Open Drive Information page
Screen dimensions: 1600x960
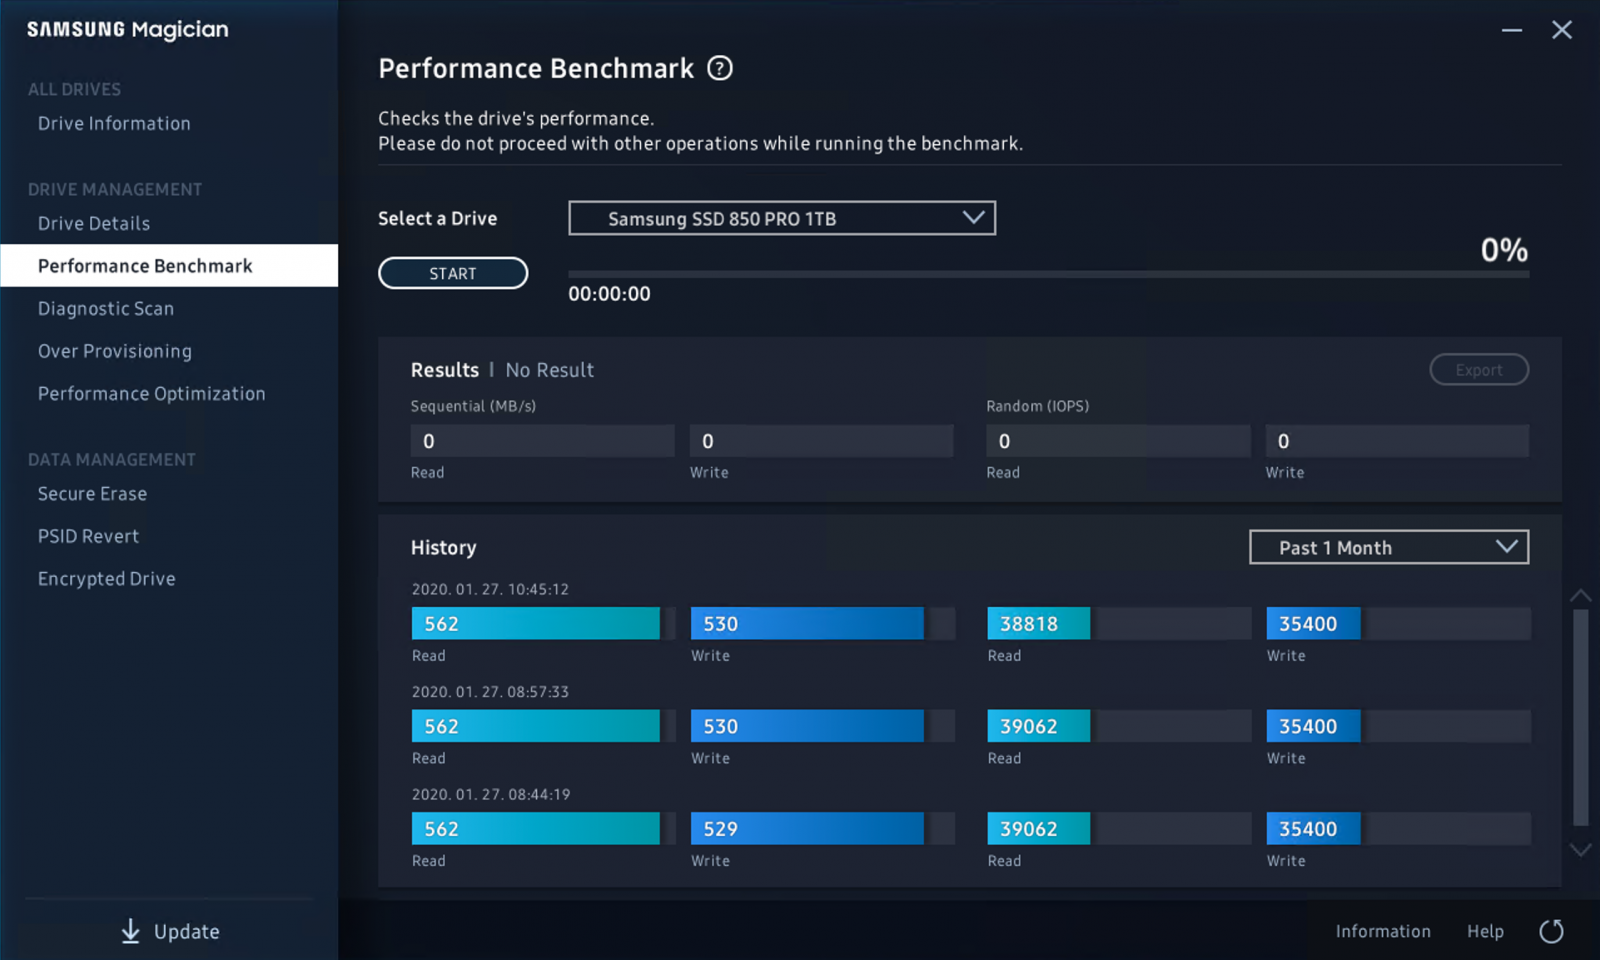point(114,124)
